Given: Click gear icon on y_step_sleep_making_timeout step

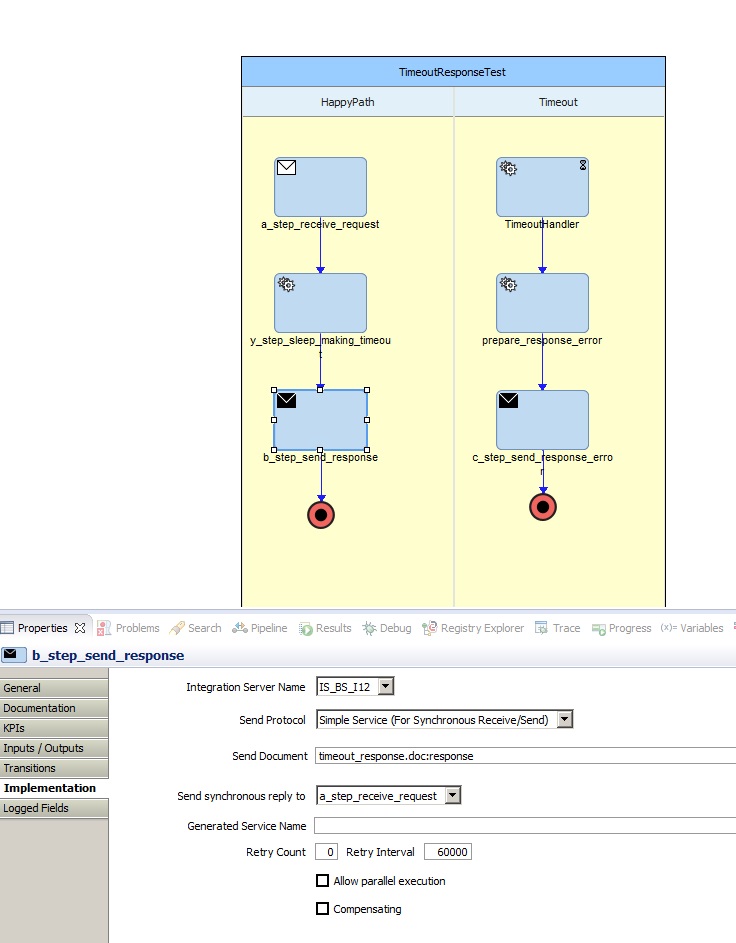Looking at the screenshot, I should [287, 284].
